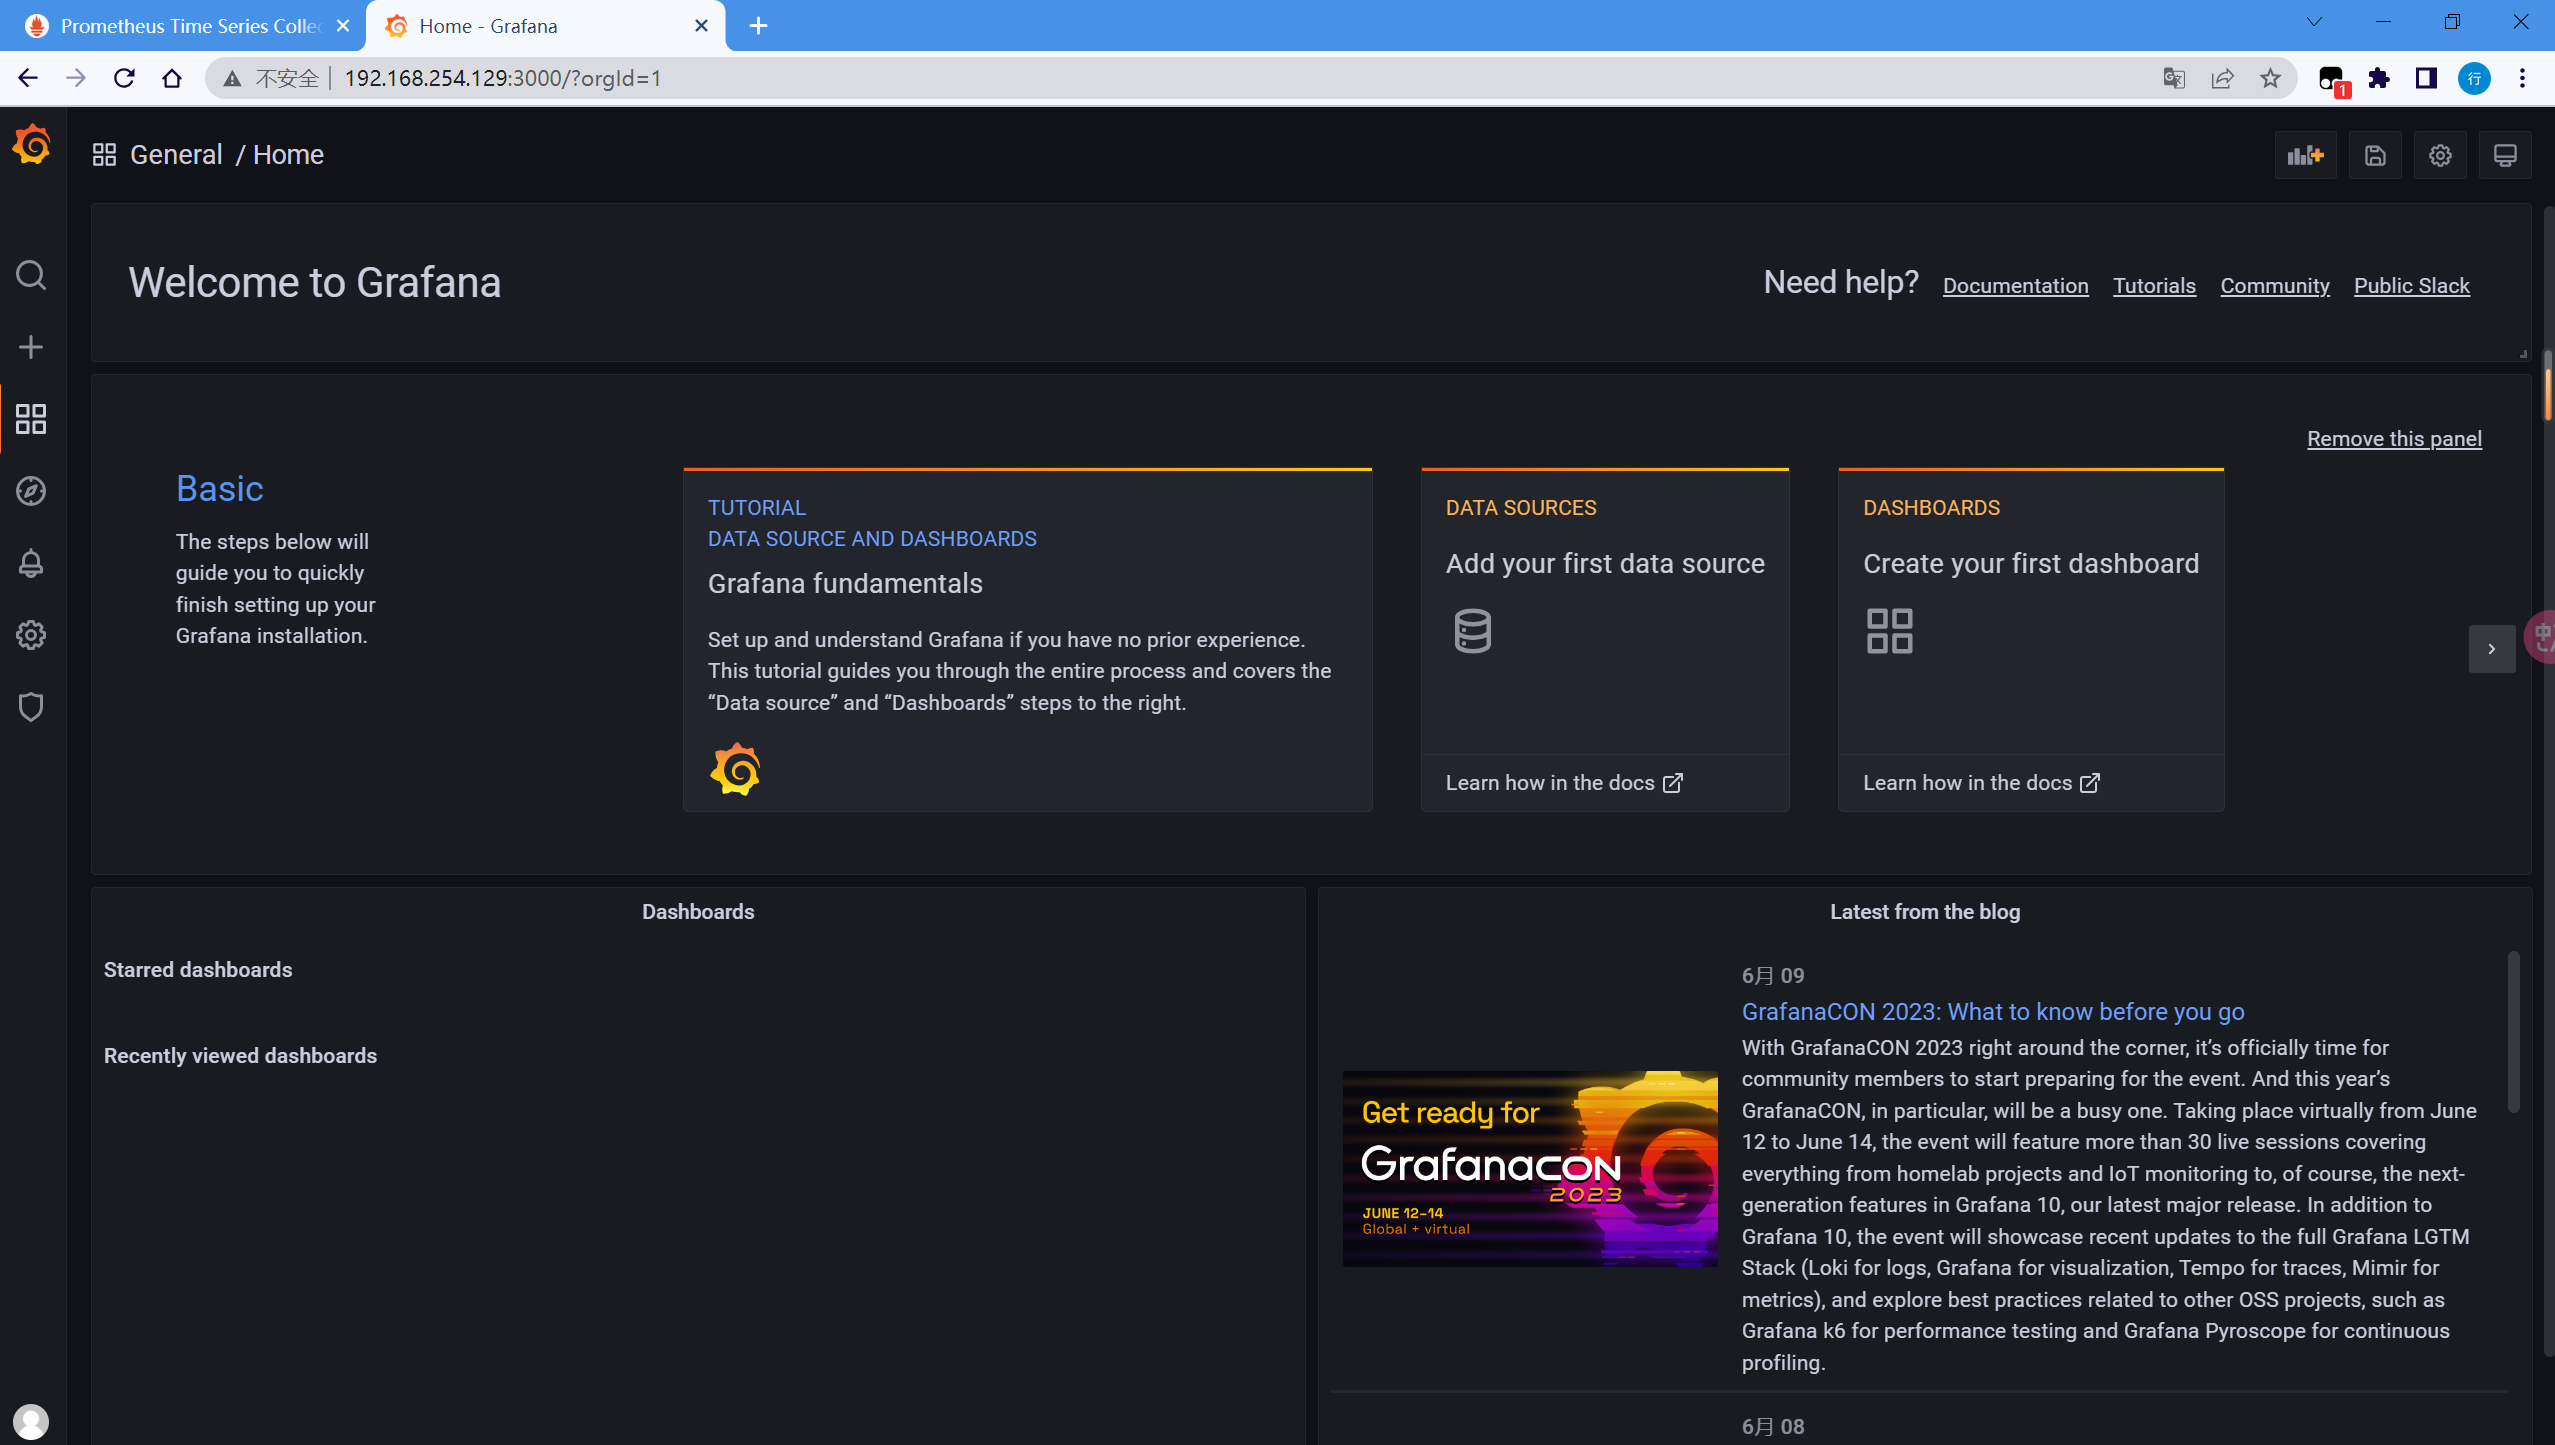Open Dashboard settings gear in top toolbar
2555x1445 pixels.
[2440, 155]
